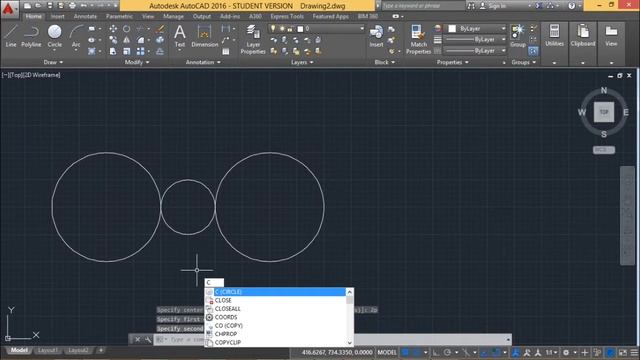Open the Parametric ribbon tab
The height and width of the screenshot is (360, 640).
119,16
